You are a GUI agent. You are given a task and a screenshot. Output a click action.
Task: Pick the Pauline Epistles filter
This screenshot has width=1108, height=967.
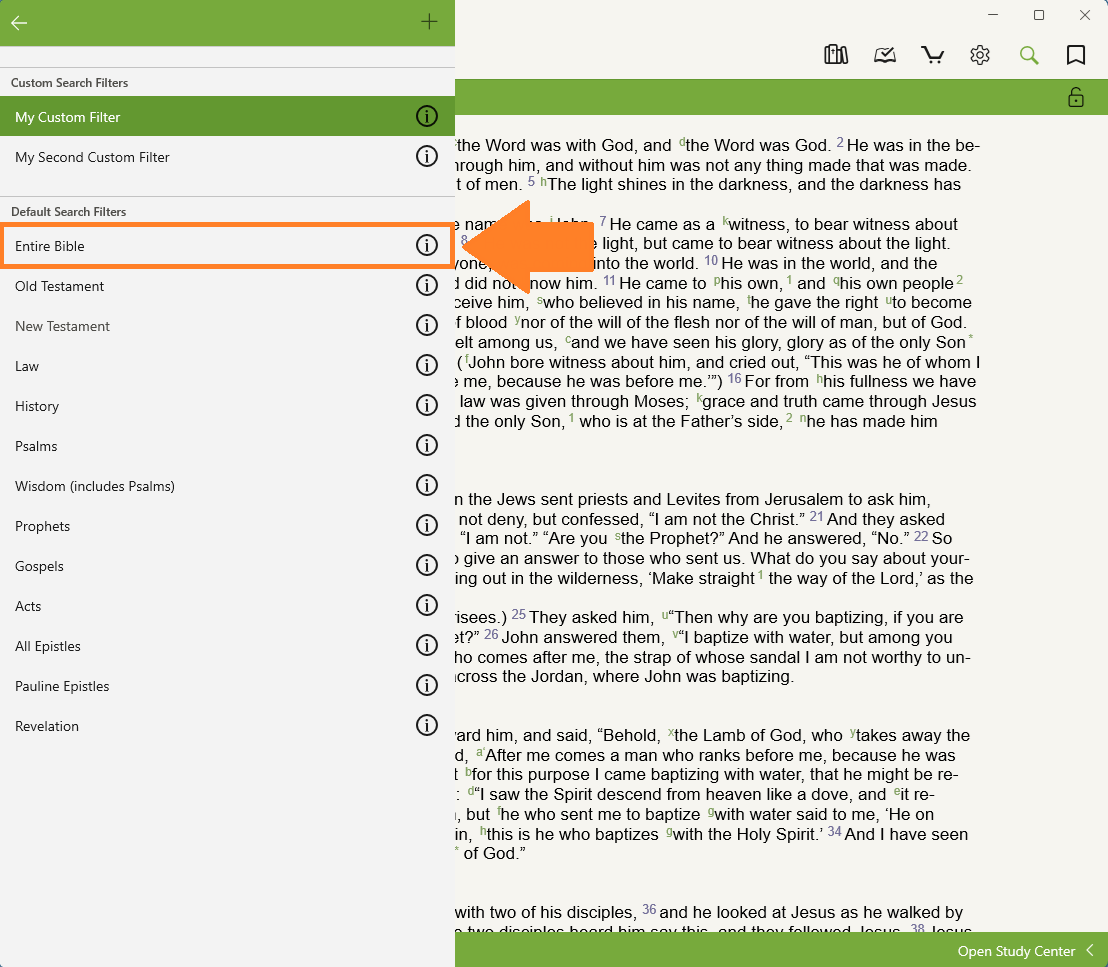click(x=62, y=686)
